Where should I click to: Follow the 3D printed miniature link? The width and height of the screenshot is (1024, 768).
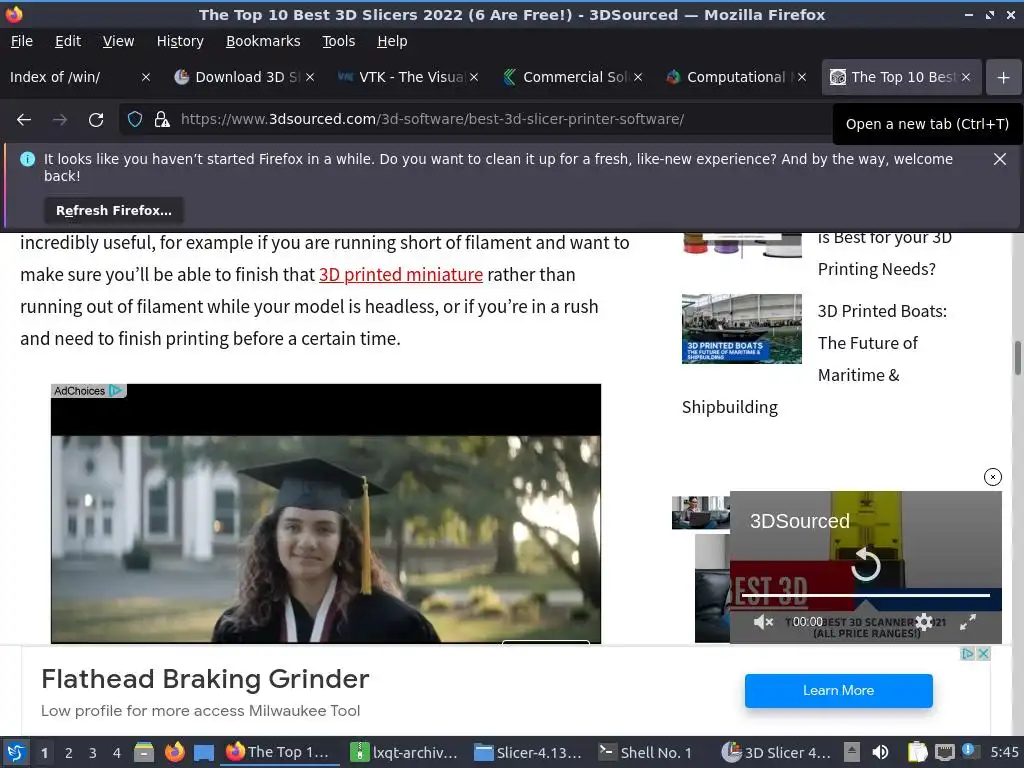(400, 275)
